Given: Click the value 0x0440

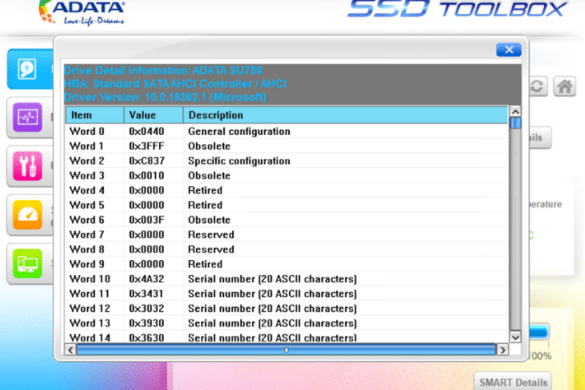Looking at the screenshot, I should pyautogui.click(x=146, y=131).
